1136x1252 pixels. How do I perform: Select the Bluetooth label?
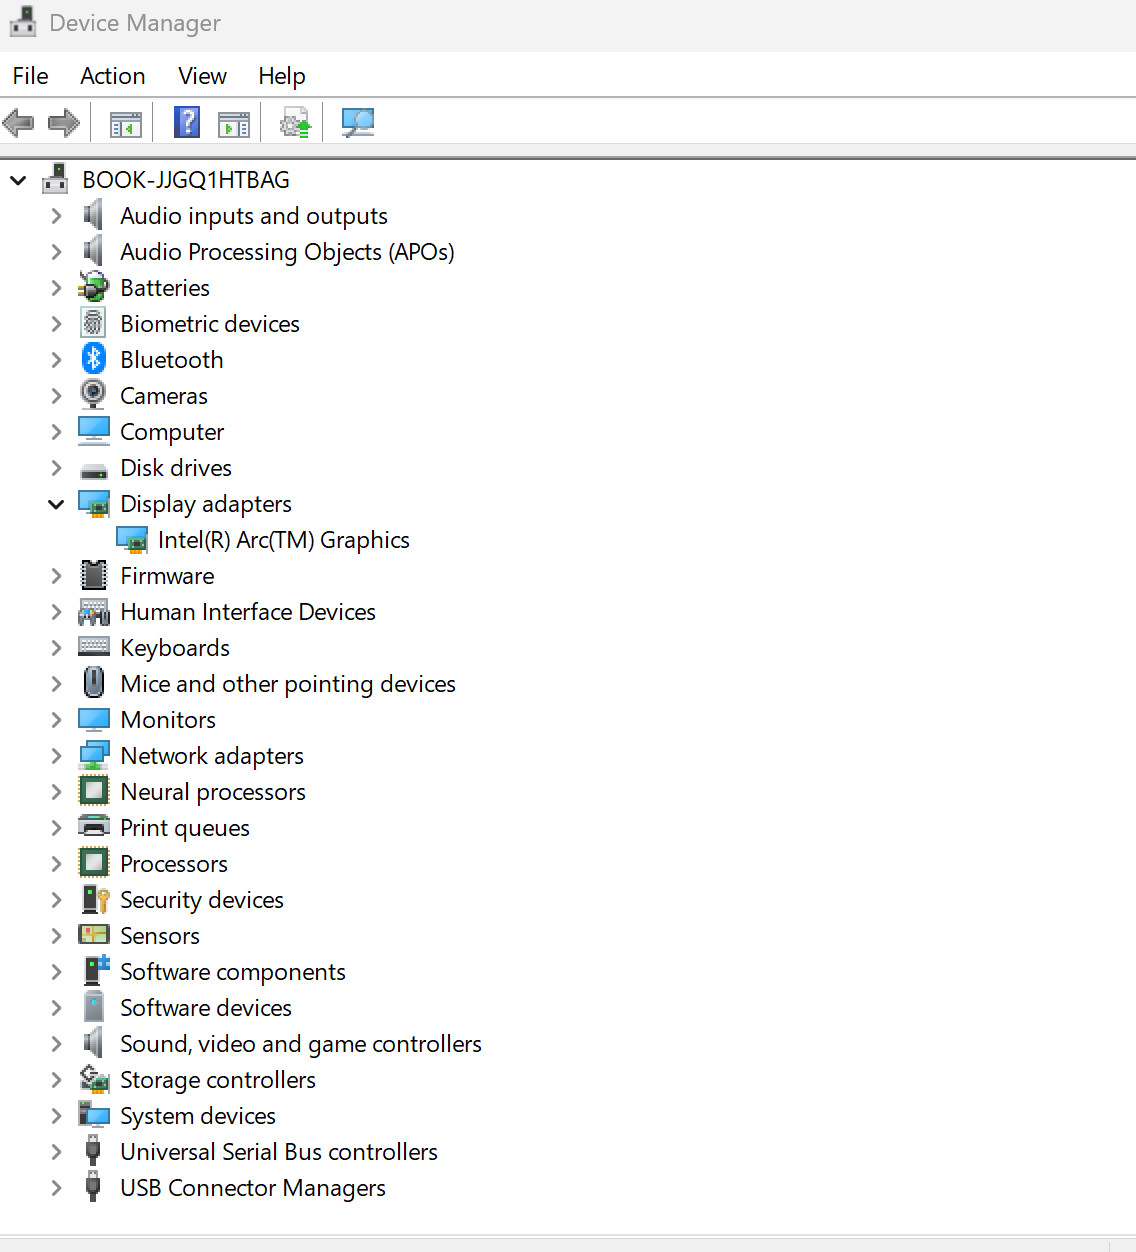point(172,360)
